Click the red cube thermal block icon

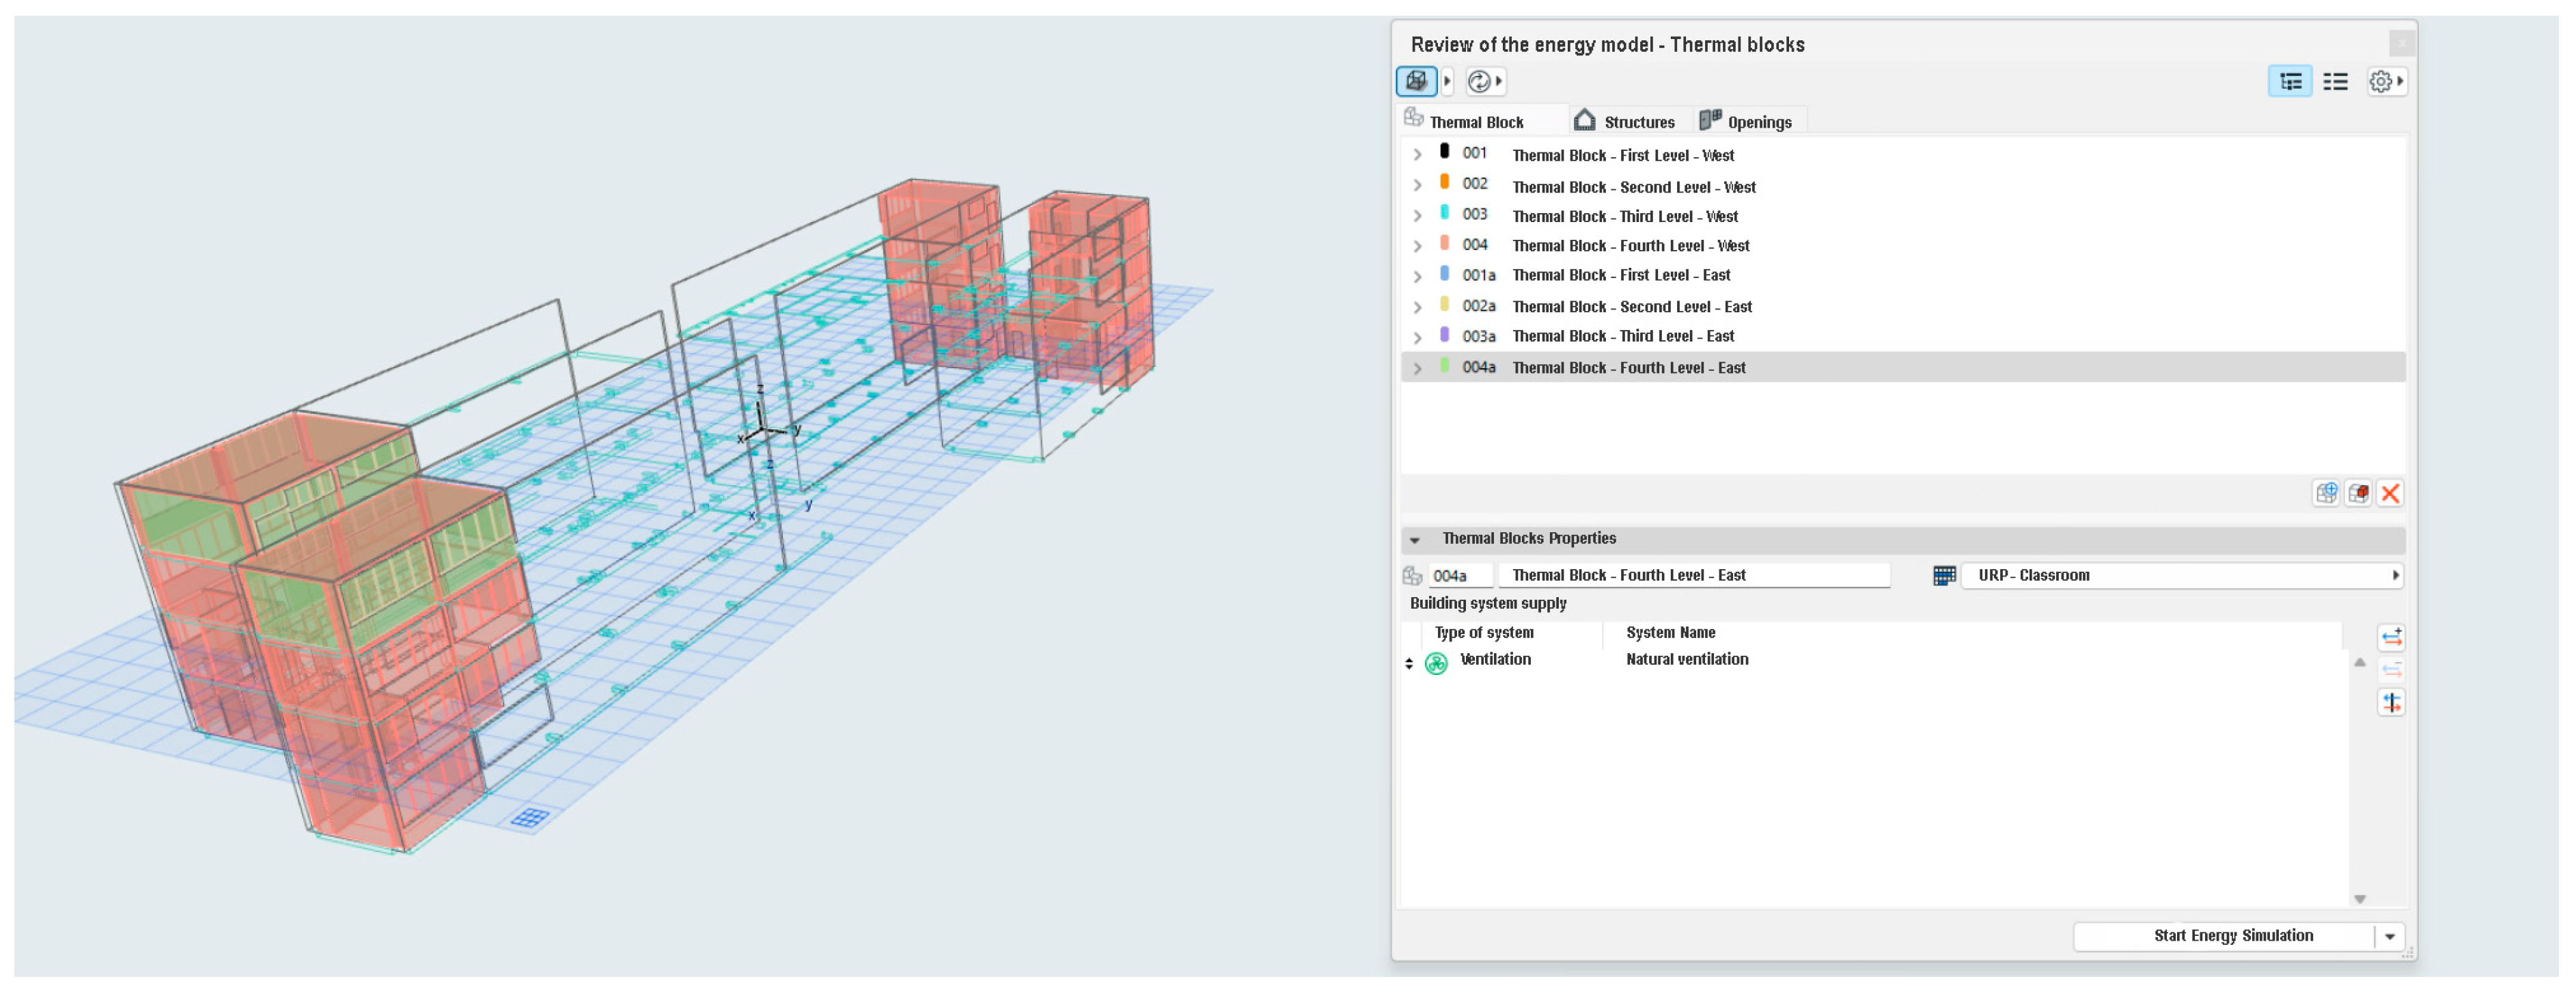[x=2358, y=493]
